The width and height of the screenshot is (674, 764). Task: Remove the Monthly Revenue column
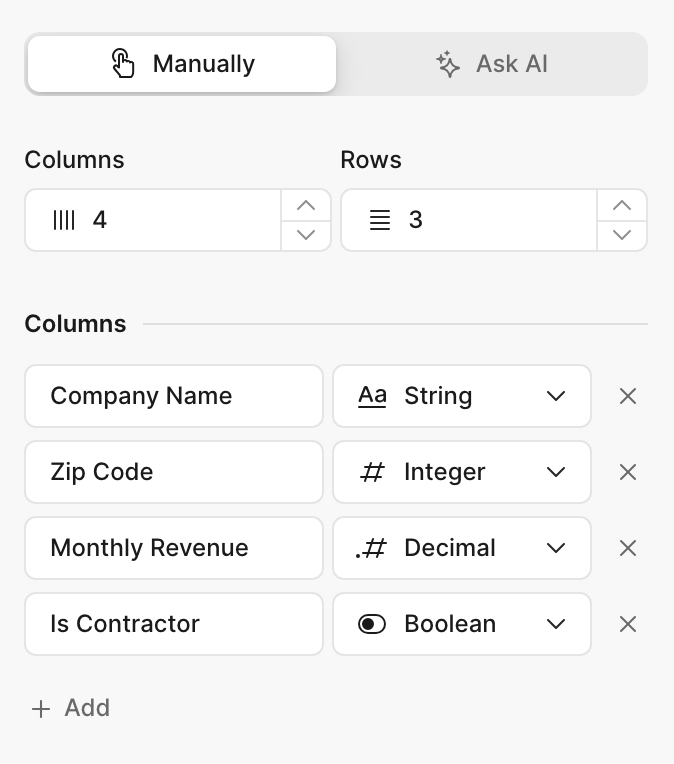point(628,548)
